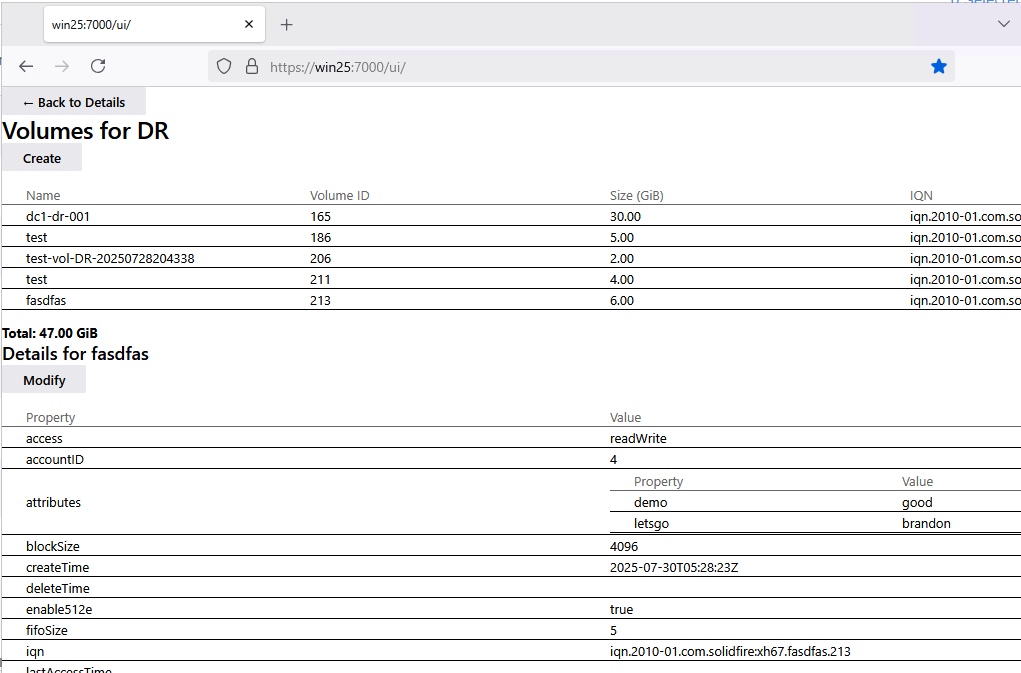1021x673 pixels.
Task: Click the readWrite value
Action: [x=638, y=438]
